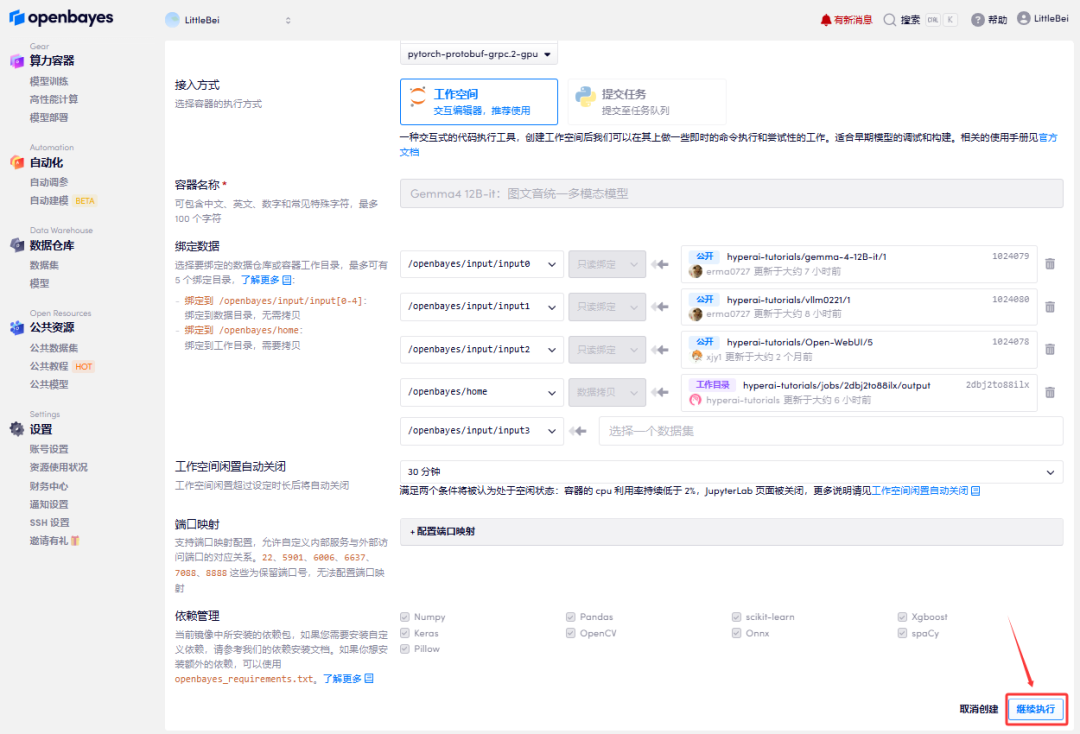Delete the Open-WebUI binding via trash icon

tap(1050, 349)
